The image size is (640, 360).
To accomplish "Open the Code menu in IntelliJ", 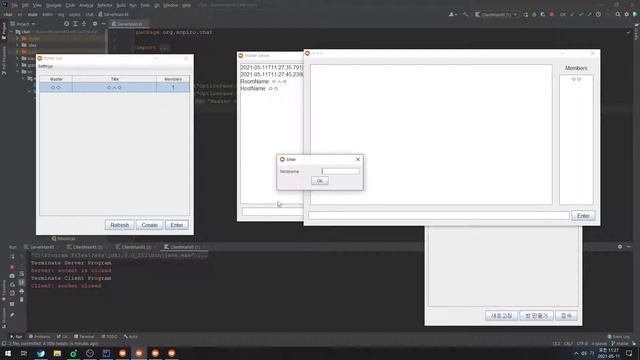I will coord(71,5).
